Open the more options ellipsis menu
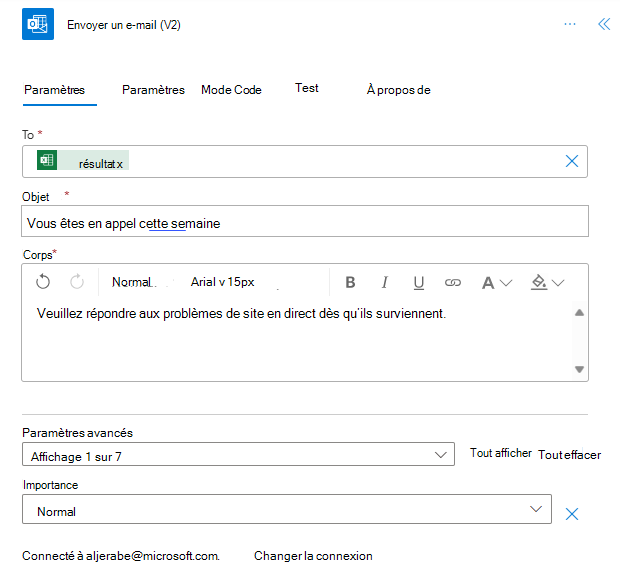Viewport: 620px width, 573px height. (570, 24)
